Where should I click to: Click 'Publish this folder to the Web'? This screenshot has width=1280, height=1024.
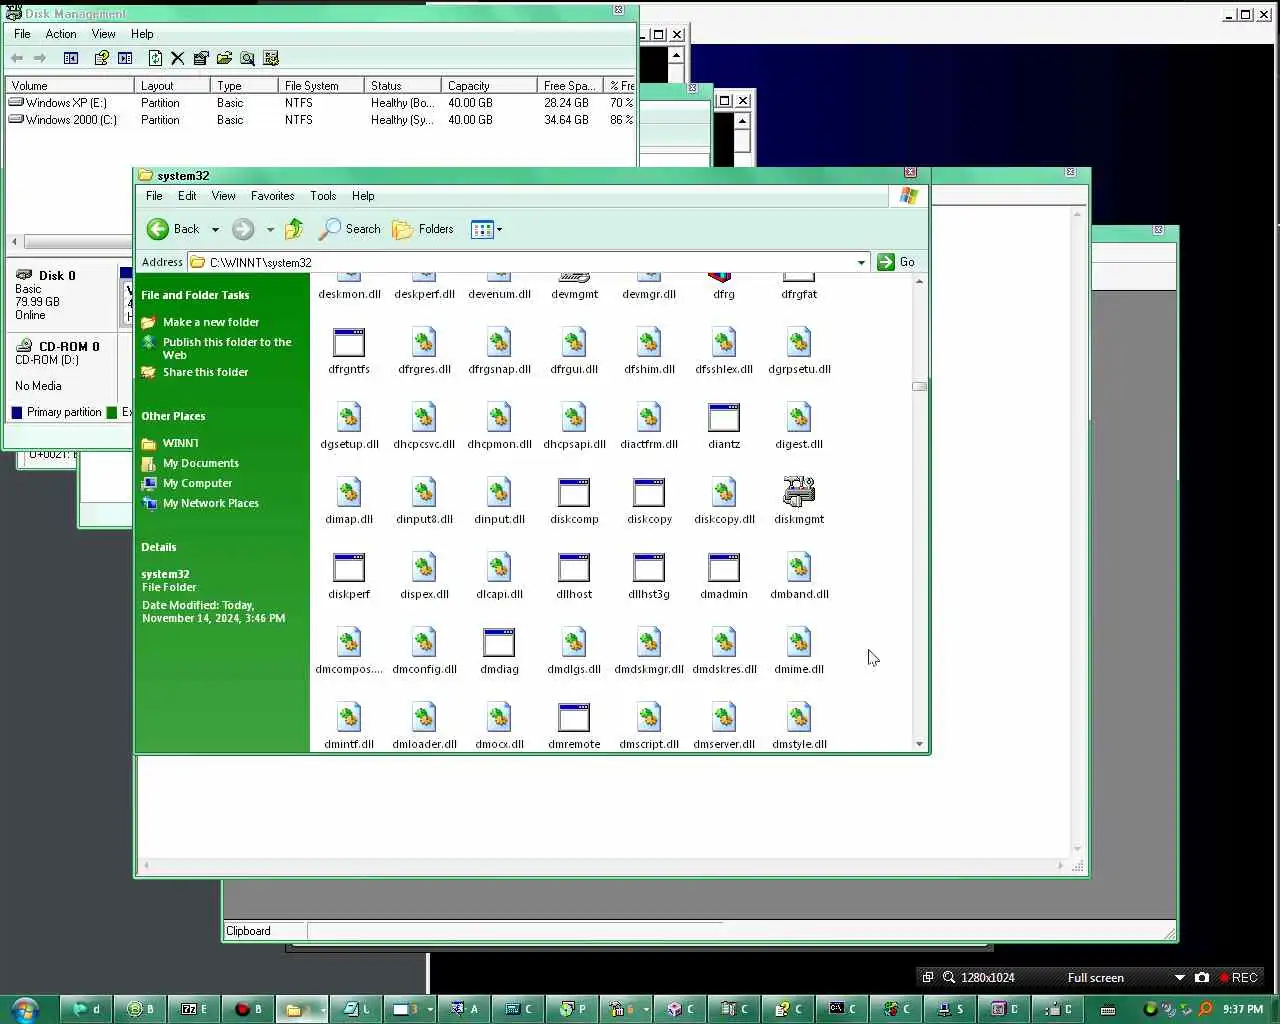pos(227,348)
